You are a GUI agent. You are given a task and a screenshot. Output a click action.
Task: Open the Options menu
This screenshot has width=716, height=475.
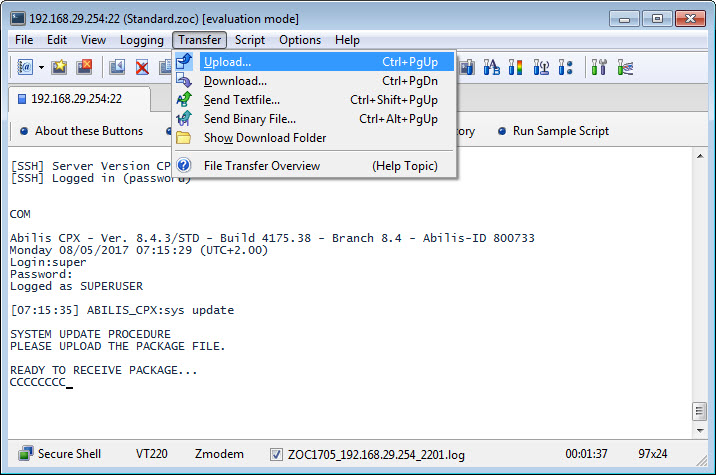[x=300, y=40]
